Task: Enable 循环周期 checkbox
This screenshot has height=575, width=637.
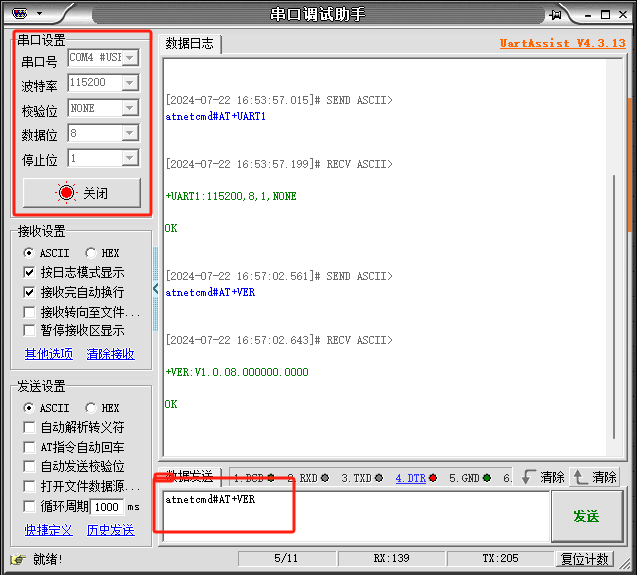Action: [x=30, y=506]
